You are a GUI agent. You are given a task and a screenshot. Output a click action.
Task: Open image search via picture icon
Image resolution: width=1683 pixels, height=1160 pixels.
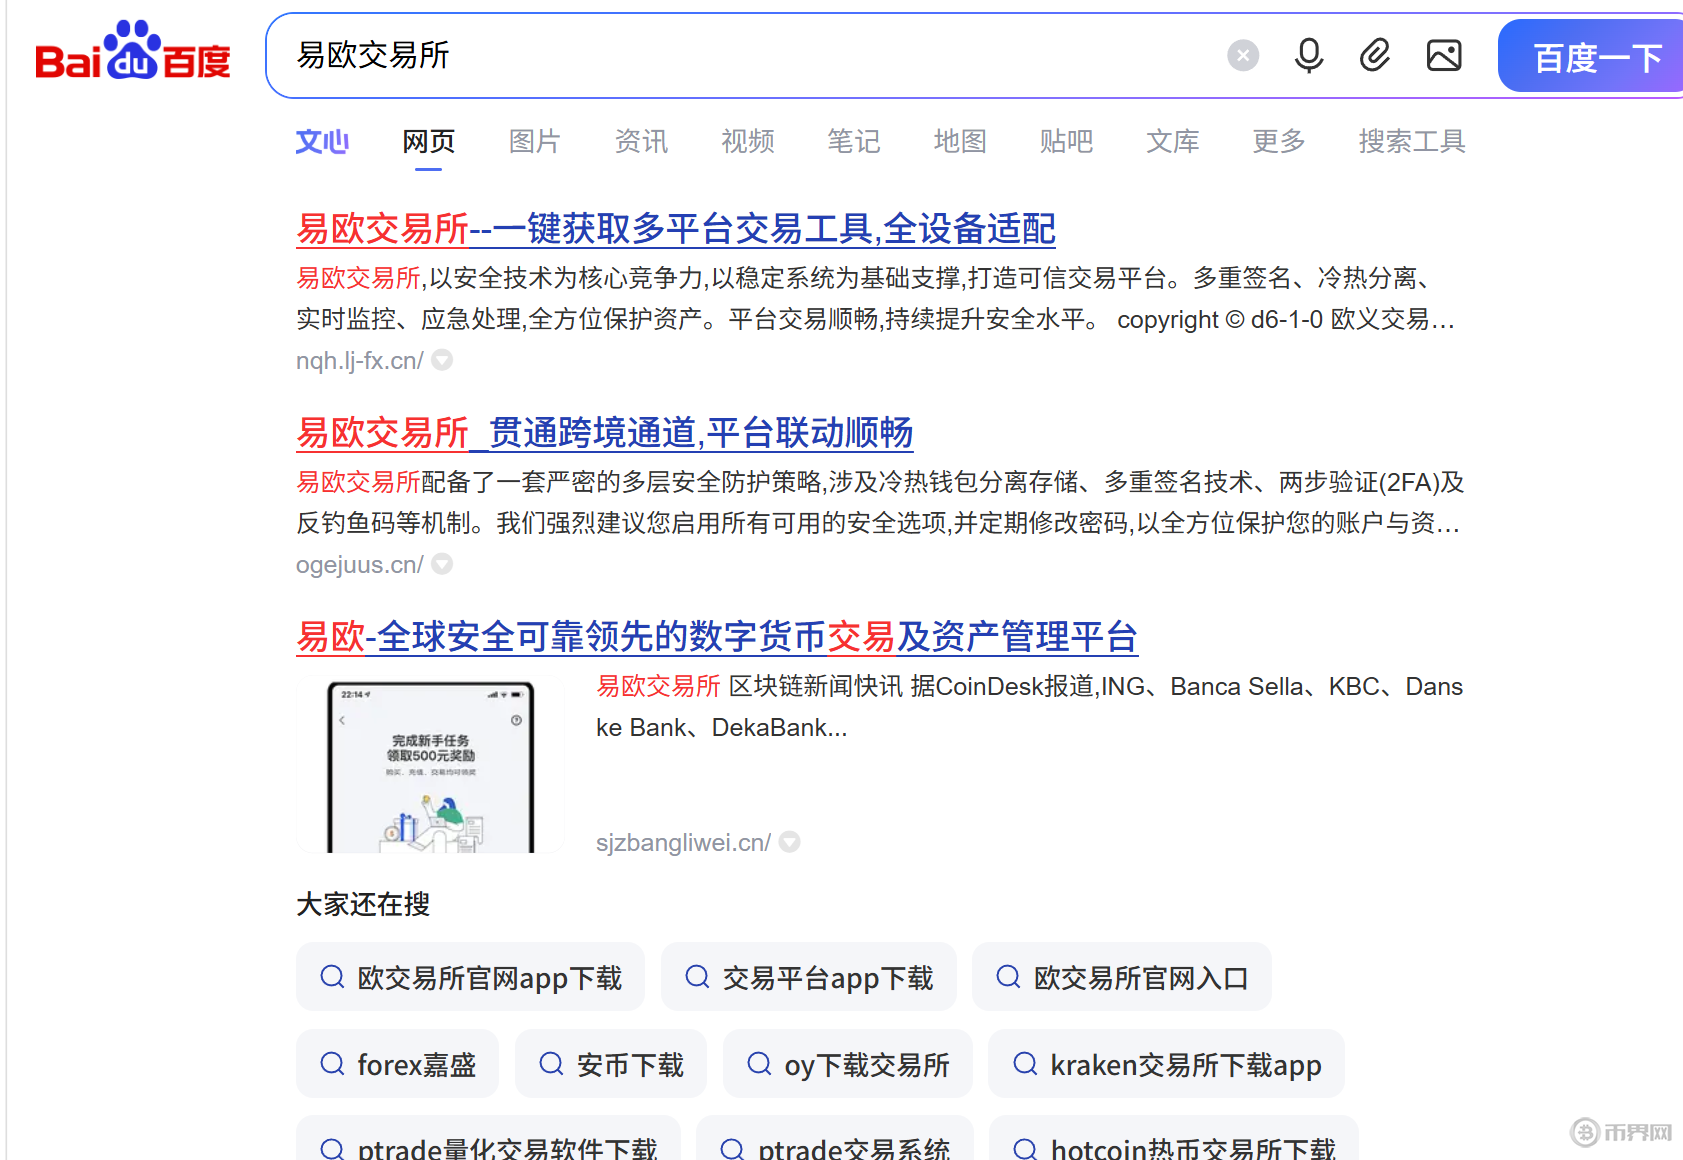1444,55
